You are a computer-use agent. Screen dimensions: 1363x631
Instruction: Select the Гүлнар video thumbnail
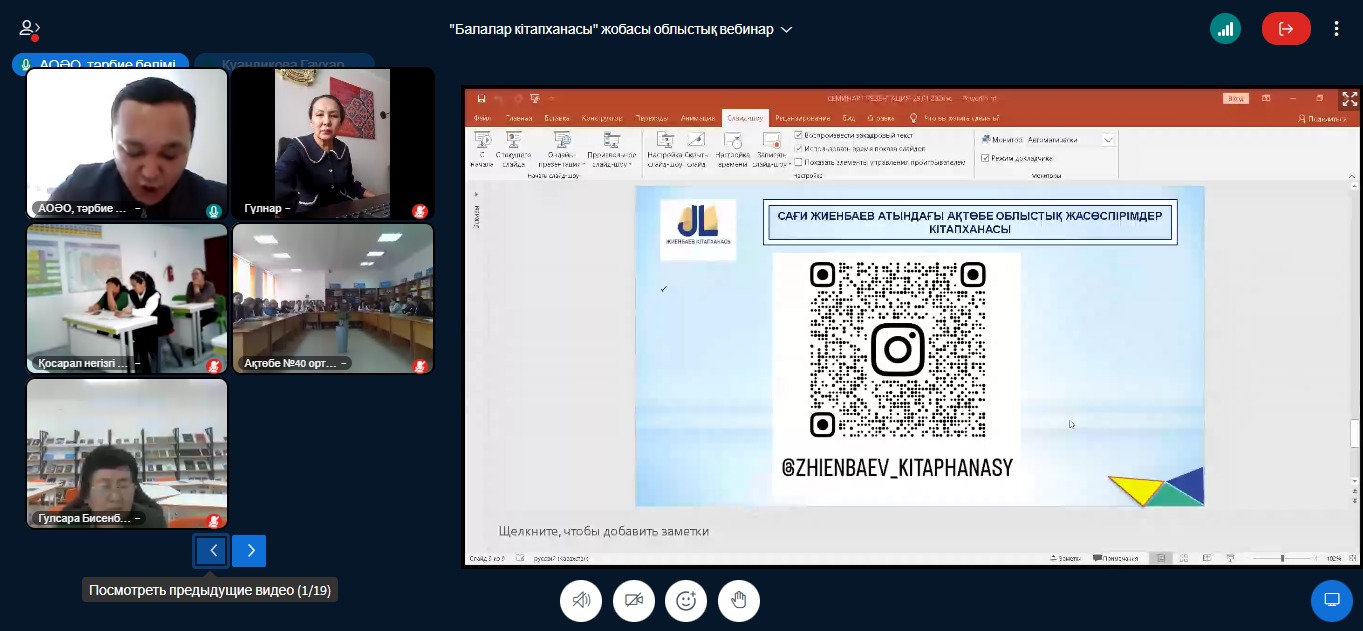pos(333,144)
